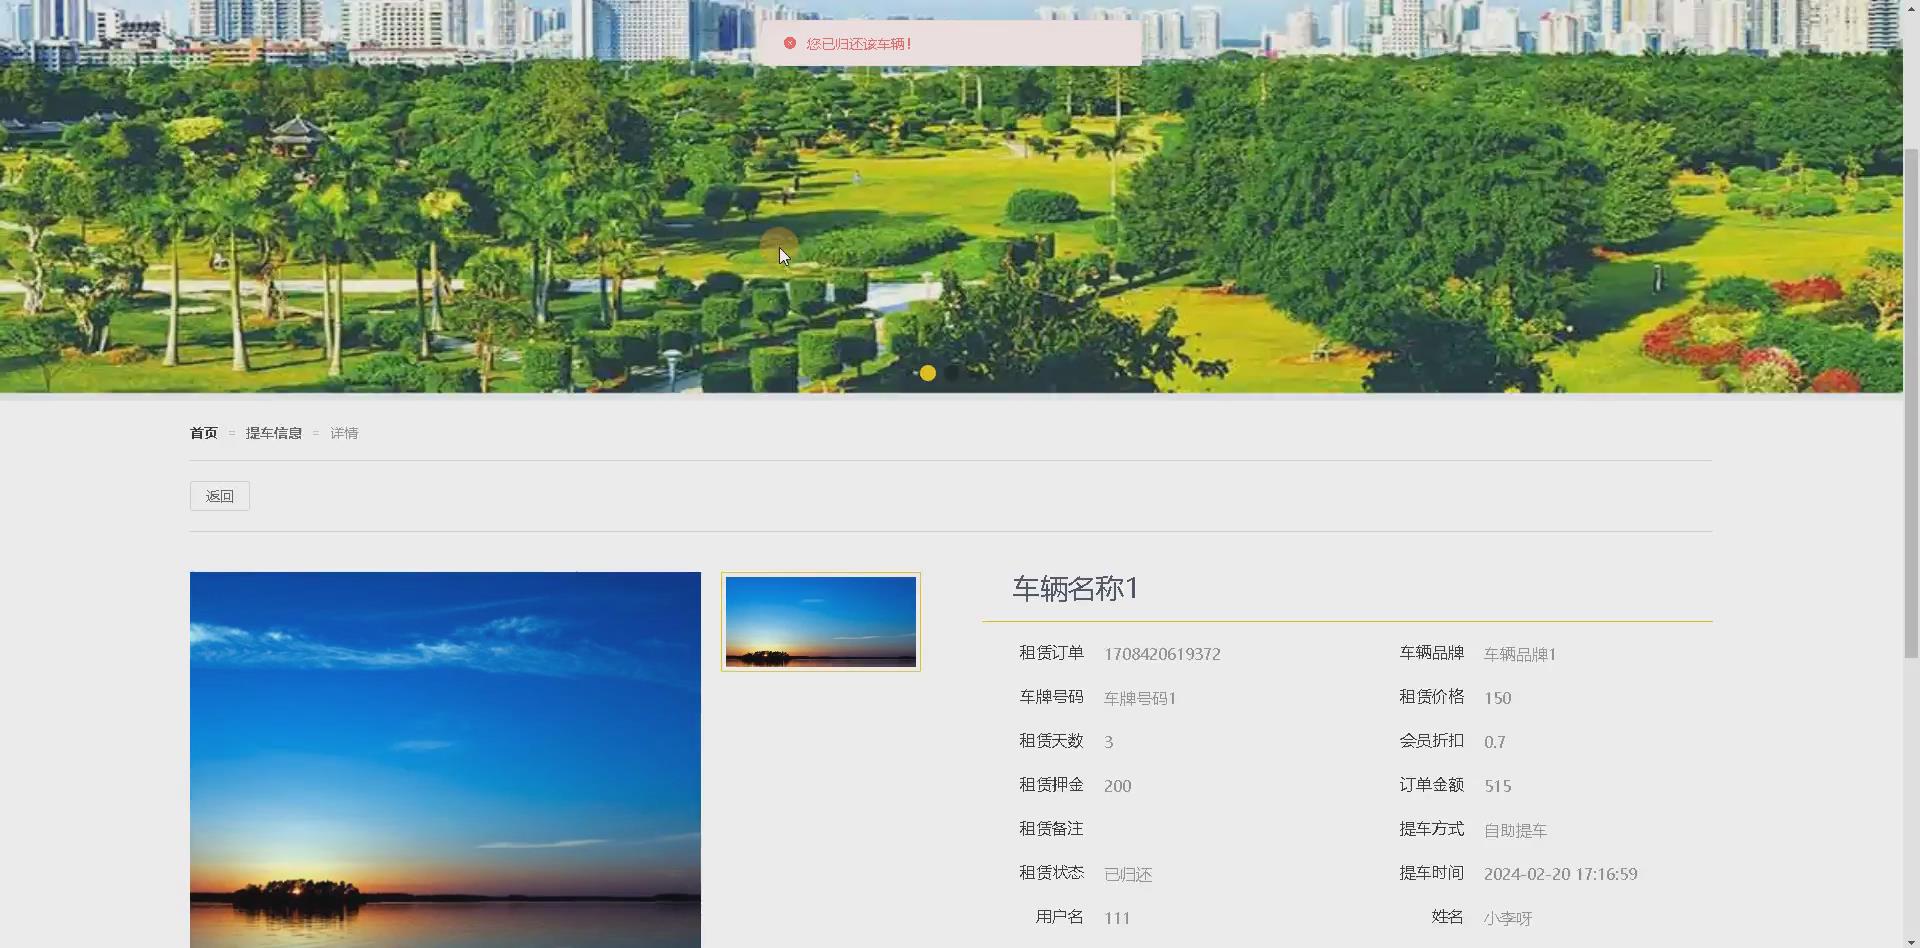Click the large sunset preview image
The height and width of the screenshot is (948, 1920).
pyautogui.click(x=445, y=760)
